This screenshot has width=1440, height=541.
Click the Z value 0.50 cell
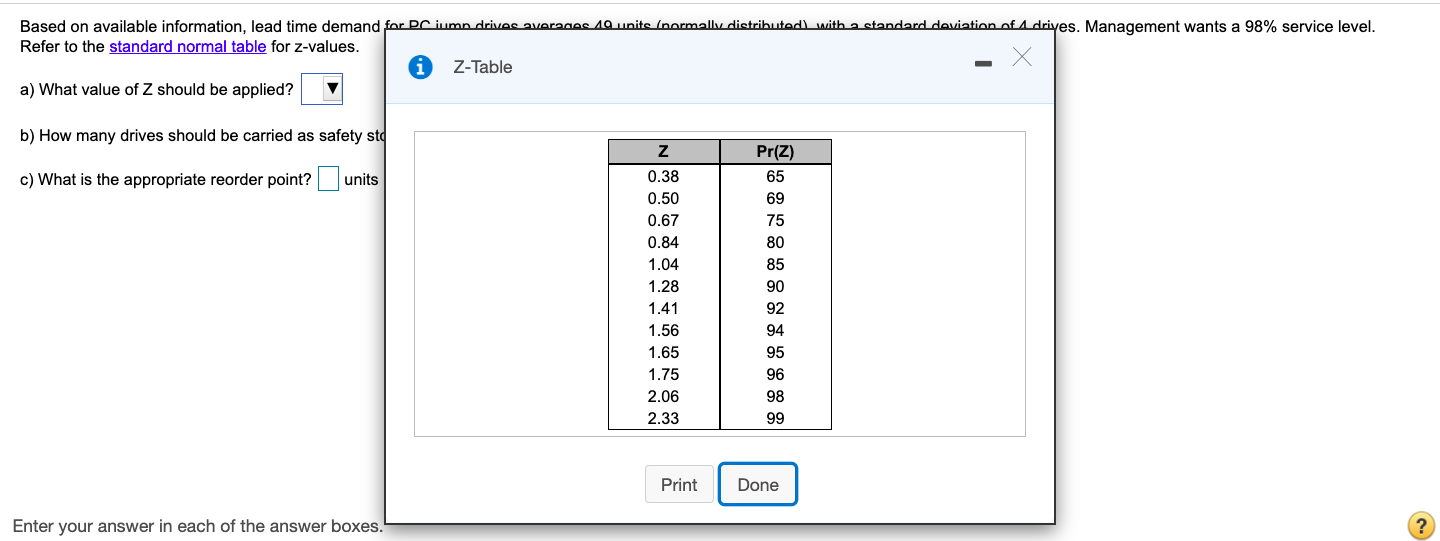(x=663, y=198)
